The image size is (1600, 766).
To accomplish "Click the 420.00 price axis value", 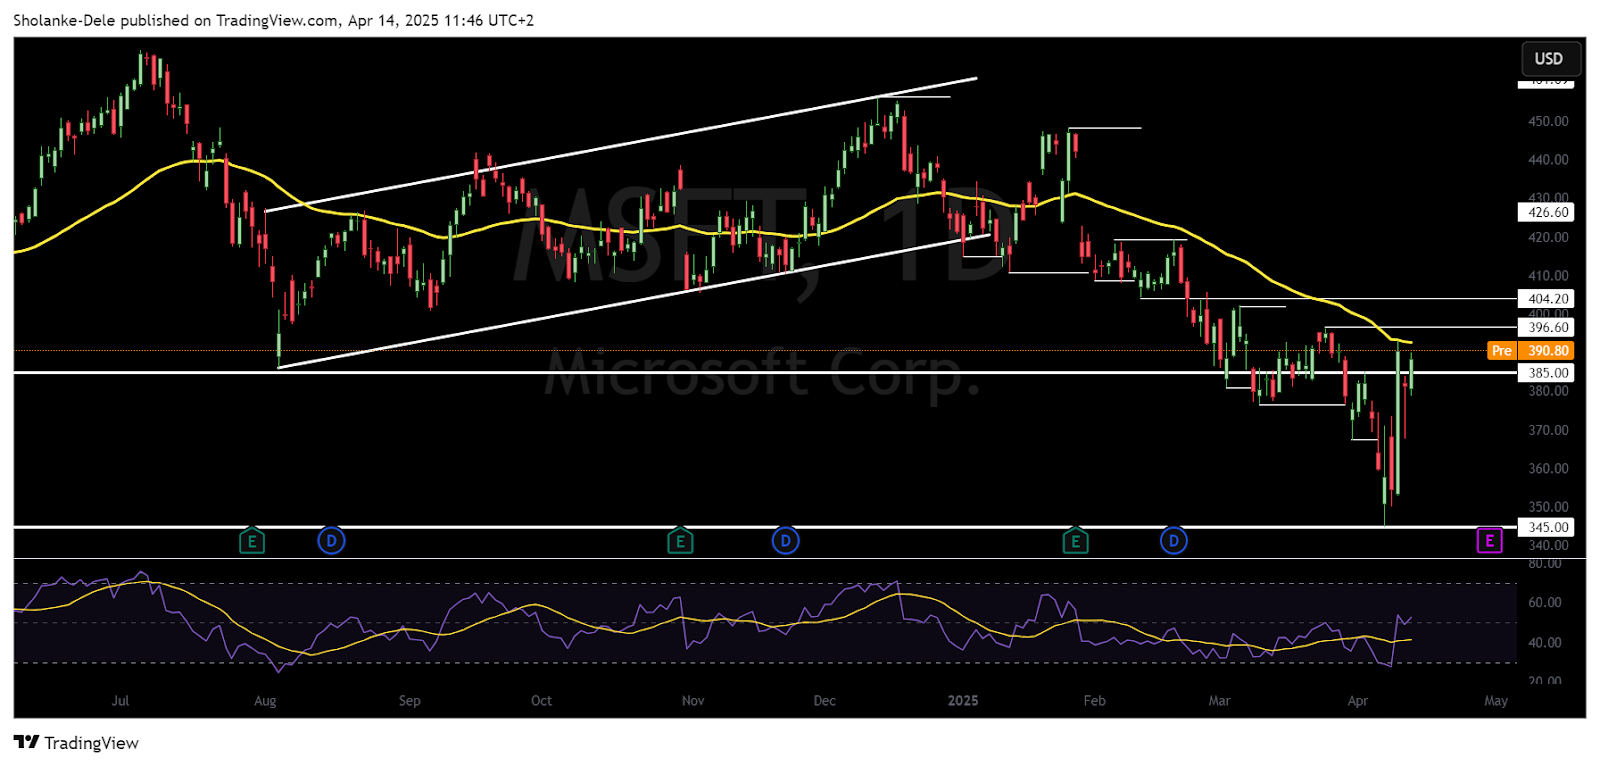I will point(1548,238).
